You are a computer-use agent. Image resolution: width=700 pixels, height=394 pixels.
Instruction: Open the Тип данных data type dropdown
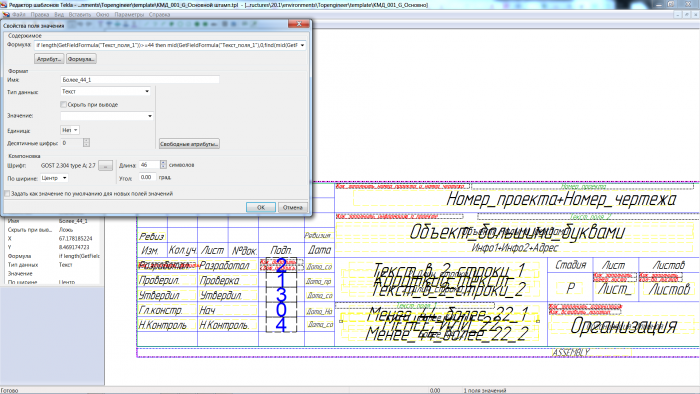106,91
